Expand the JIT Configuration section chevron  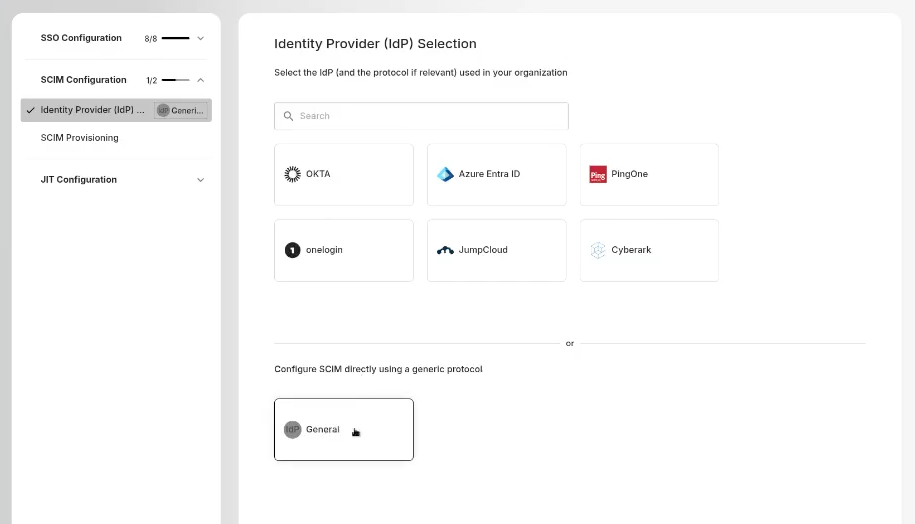[200, 180]
